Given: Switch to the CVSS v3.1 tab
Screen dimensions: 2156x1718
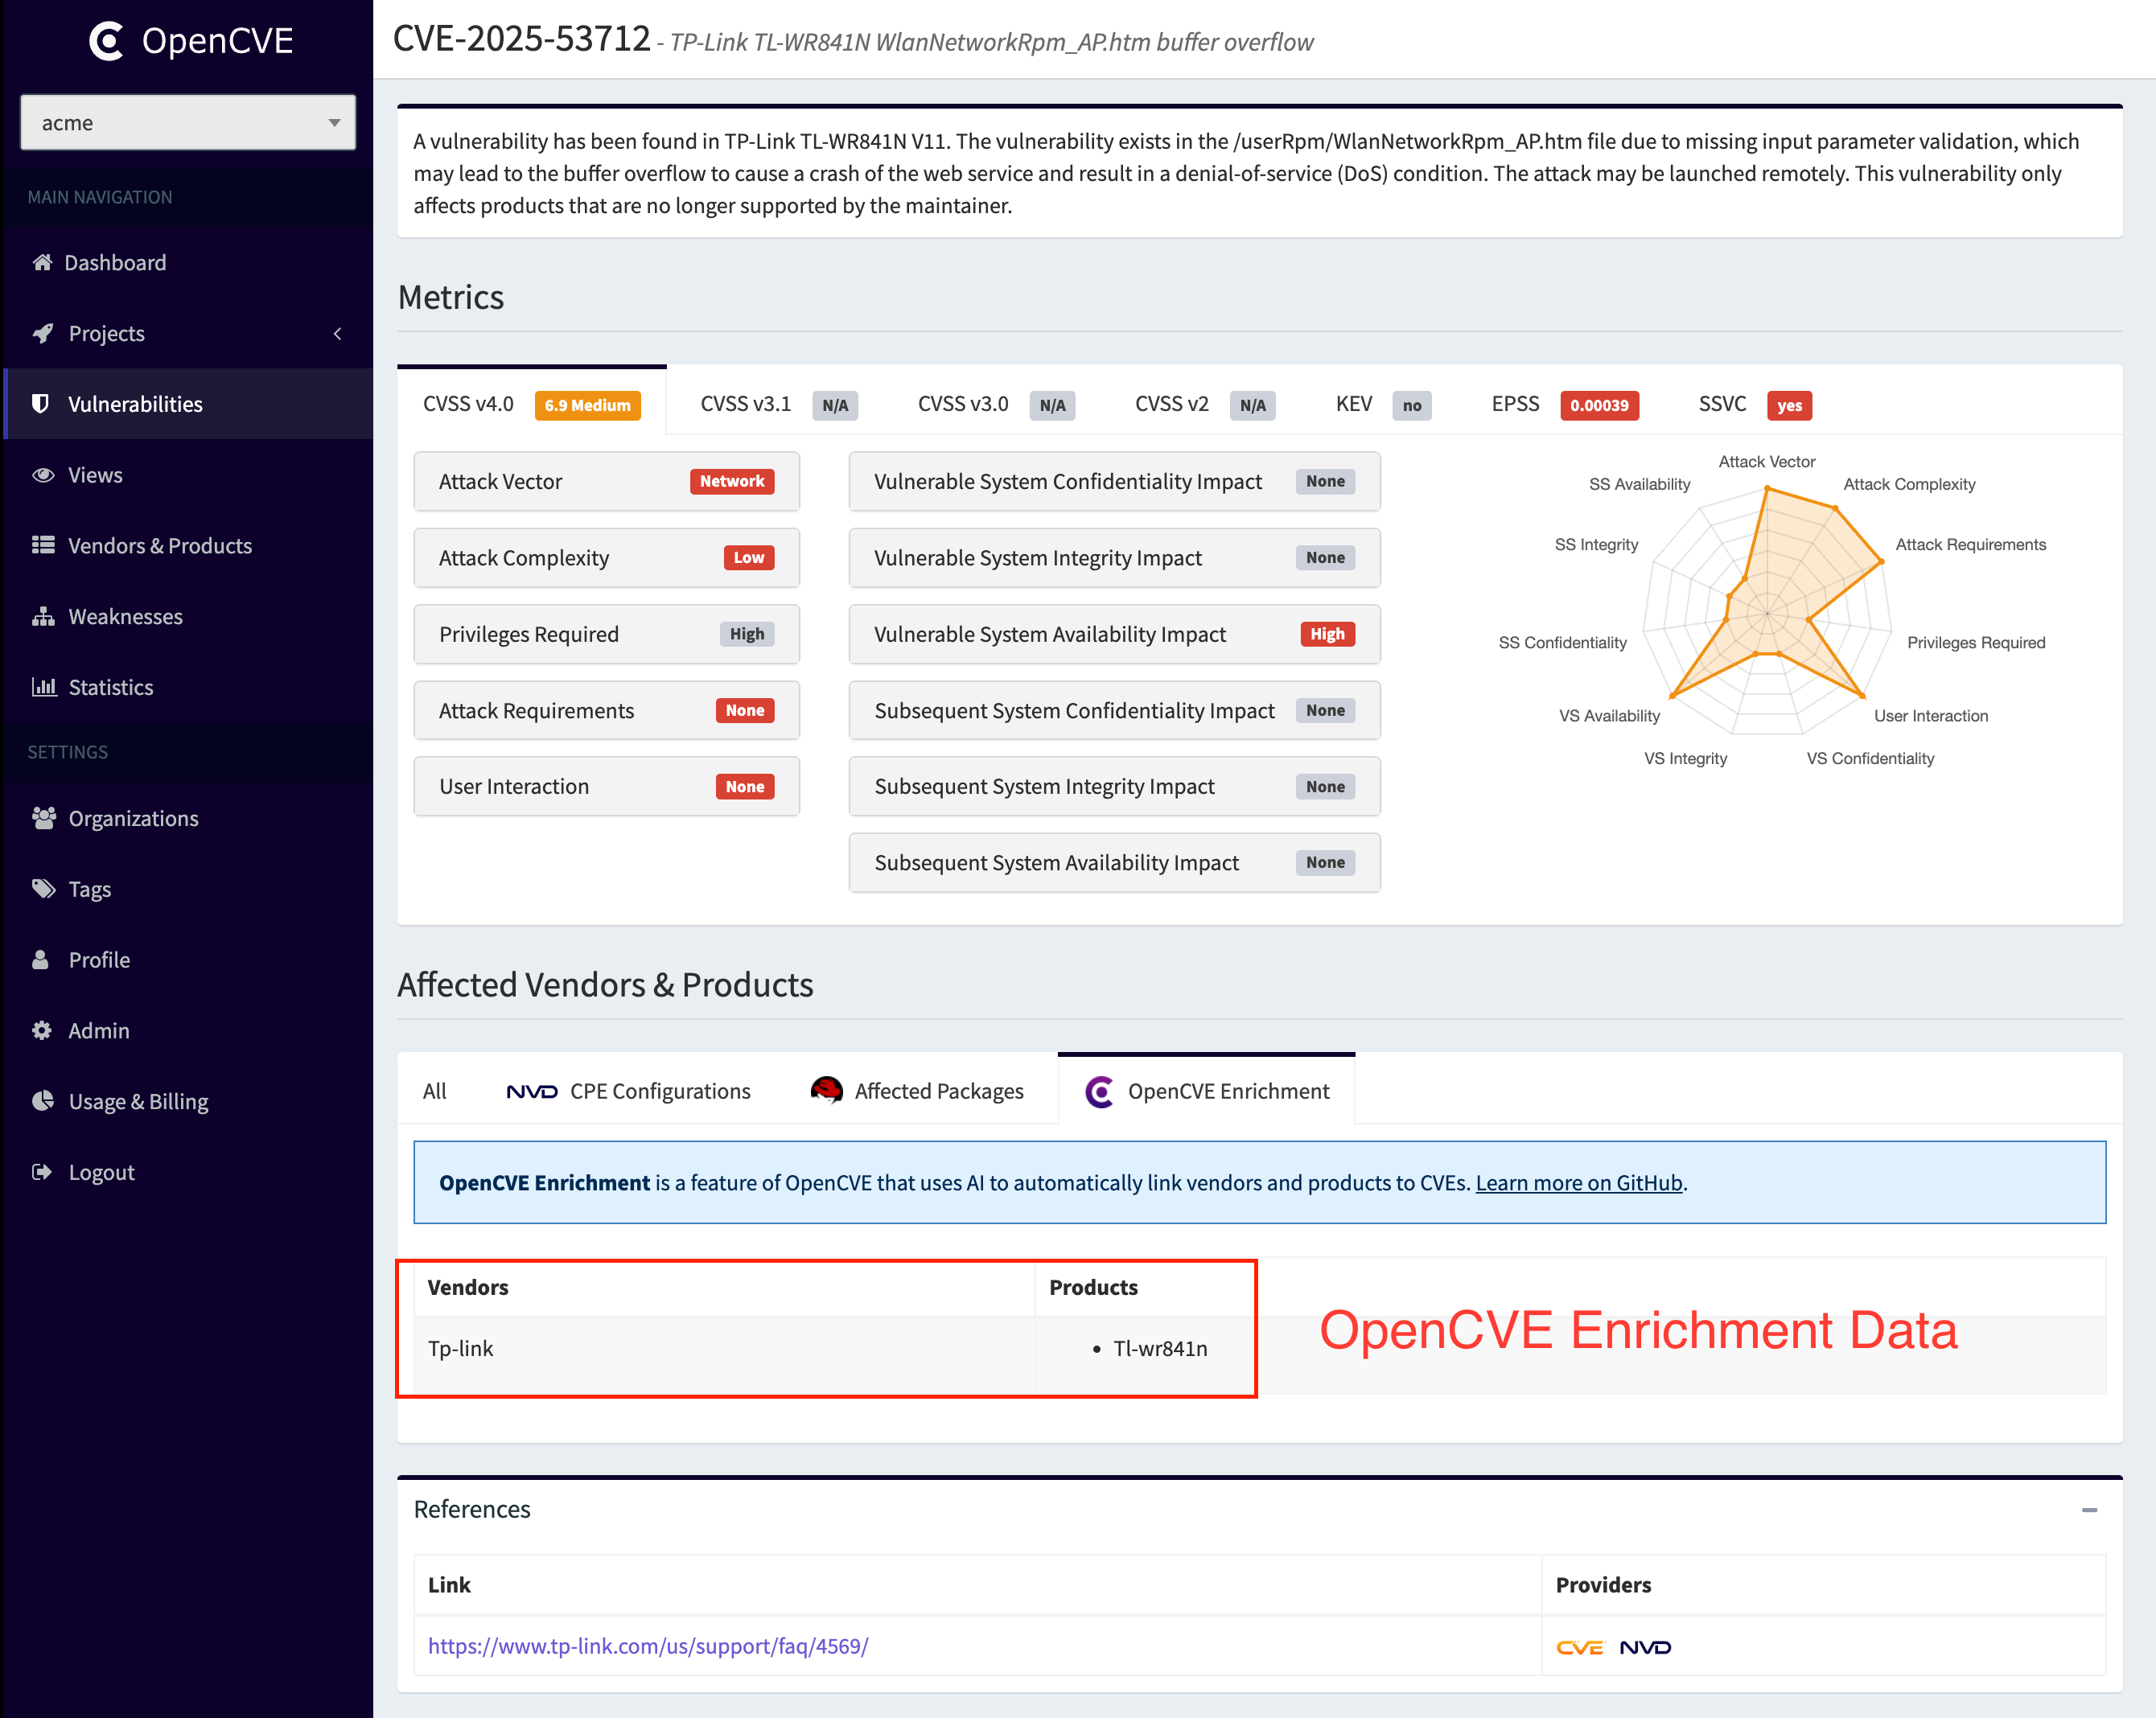Looking at the screenshot, I should coord(777,404).
